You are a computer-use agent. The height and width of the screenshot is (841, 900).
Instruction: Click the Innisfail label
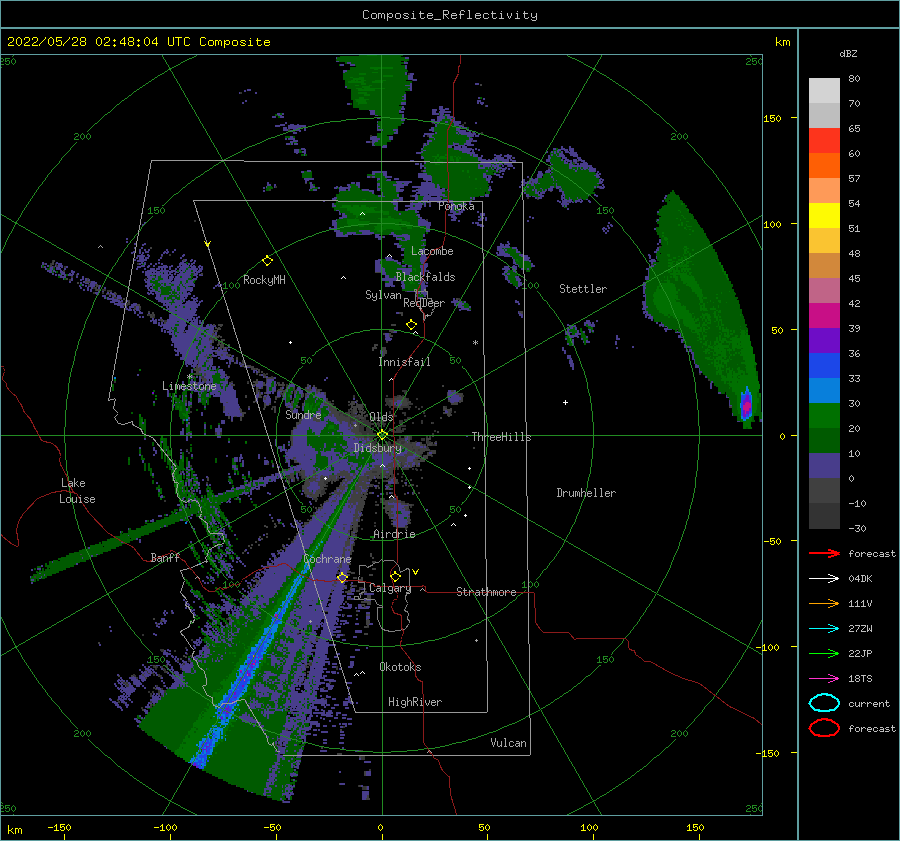click(404, 362)
